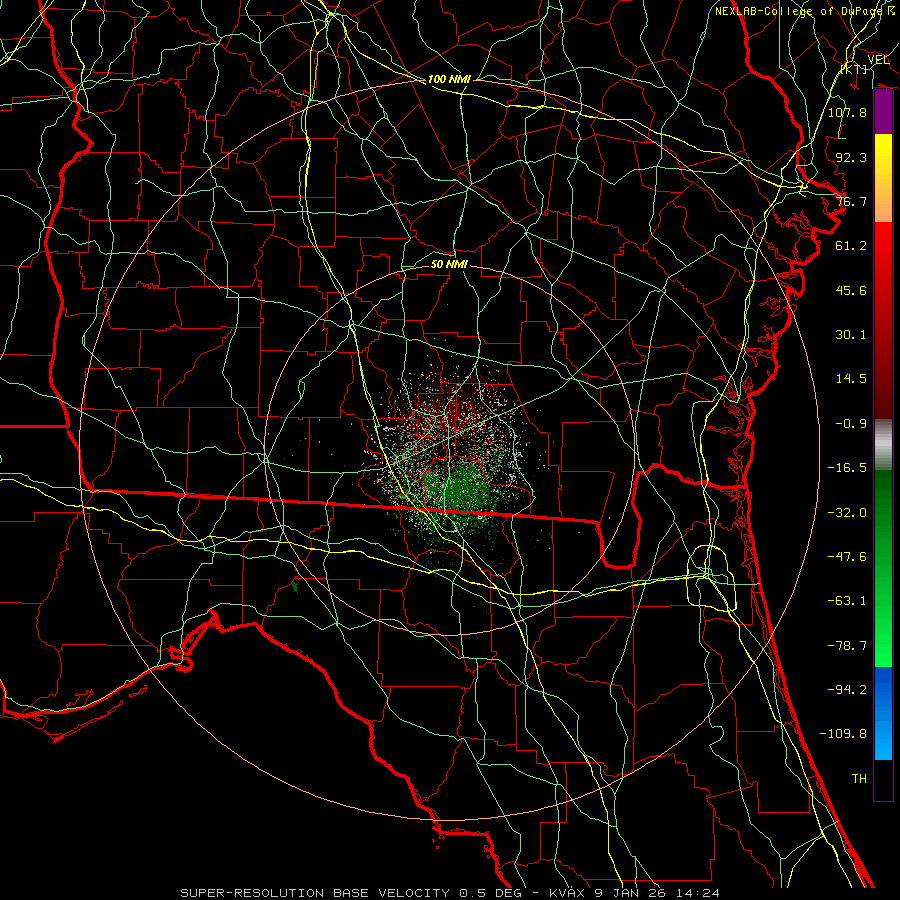Click the 100 NMI range ring label
The width and height of the screenshot is (900, 900).
449,79
